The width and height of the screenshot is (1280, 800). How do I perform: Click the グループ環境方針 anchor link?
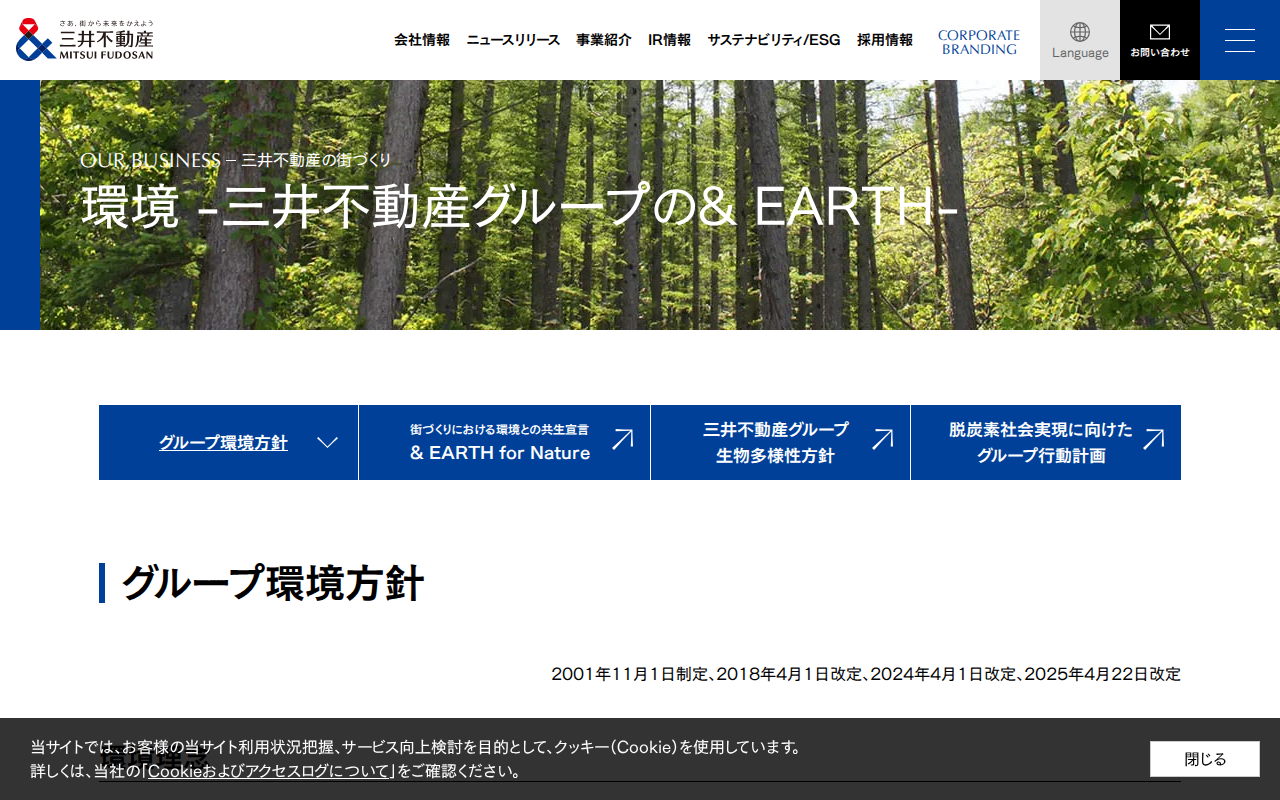[x=223, y=443]
